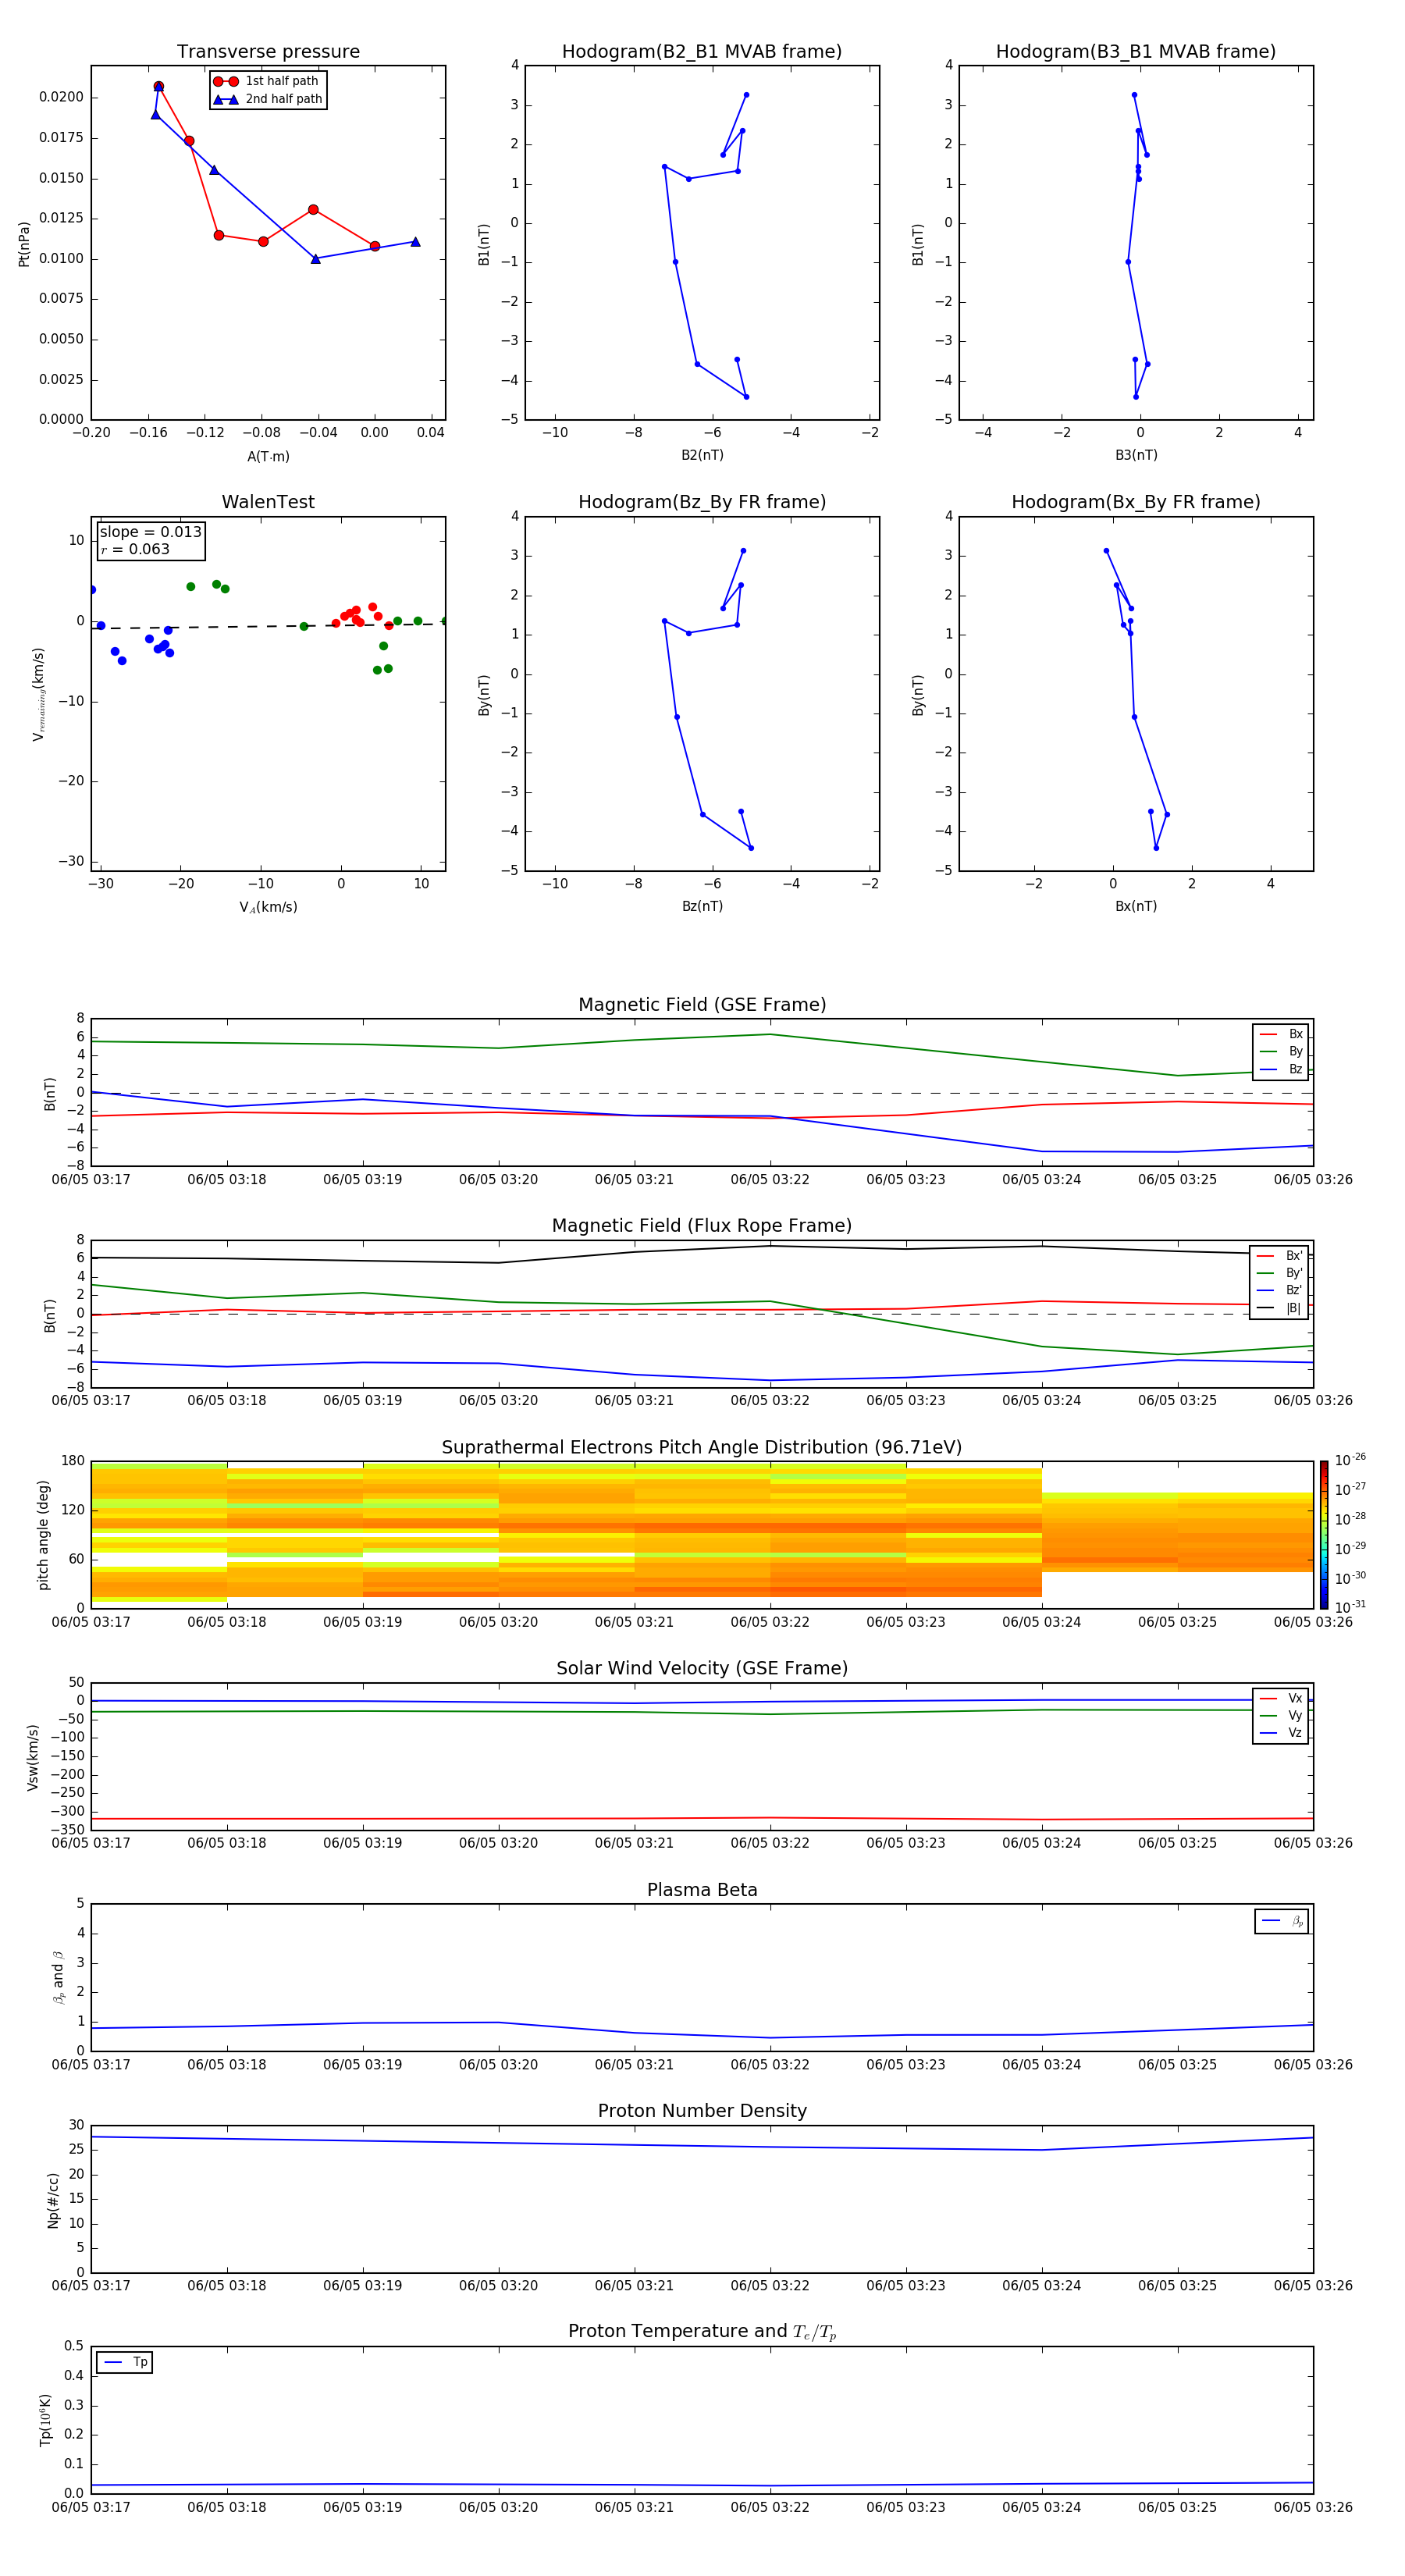Screen dimensions: 1405x2576
Task: Click the green "By" entry in GSE legend
Action: 1281,1051
